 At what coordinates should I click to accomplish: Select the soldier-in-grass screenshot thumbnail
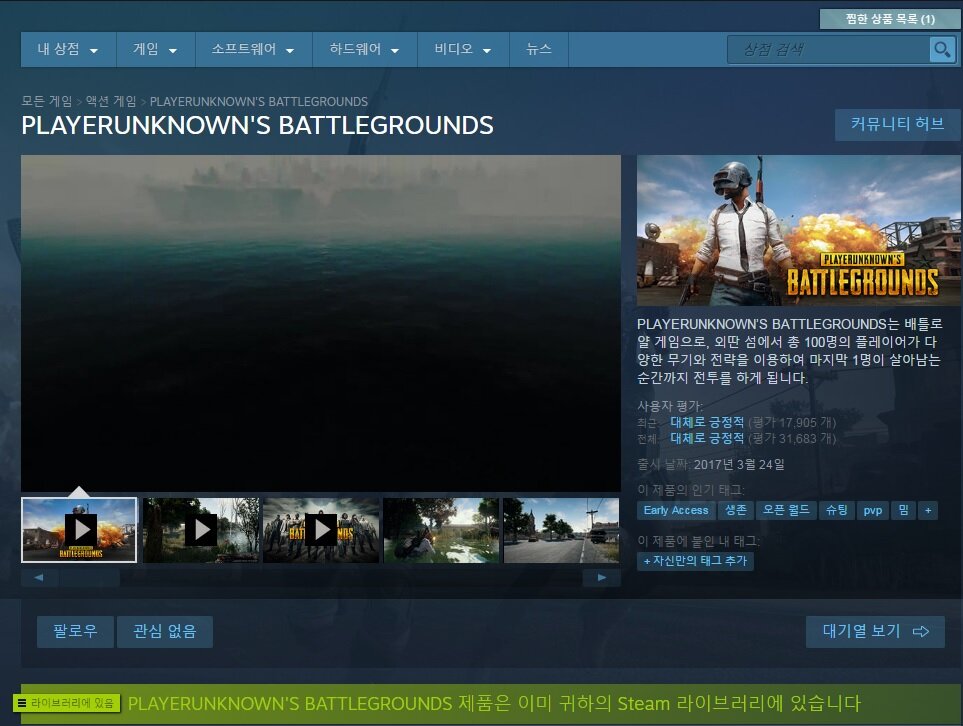pos(441,530)
